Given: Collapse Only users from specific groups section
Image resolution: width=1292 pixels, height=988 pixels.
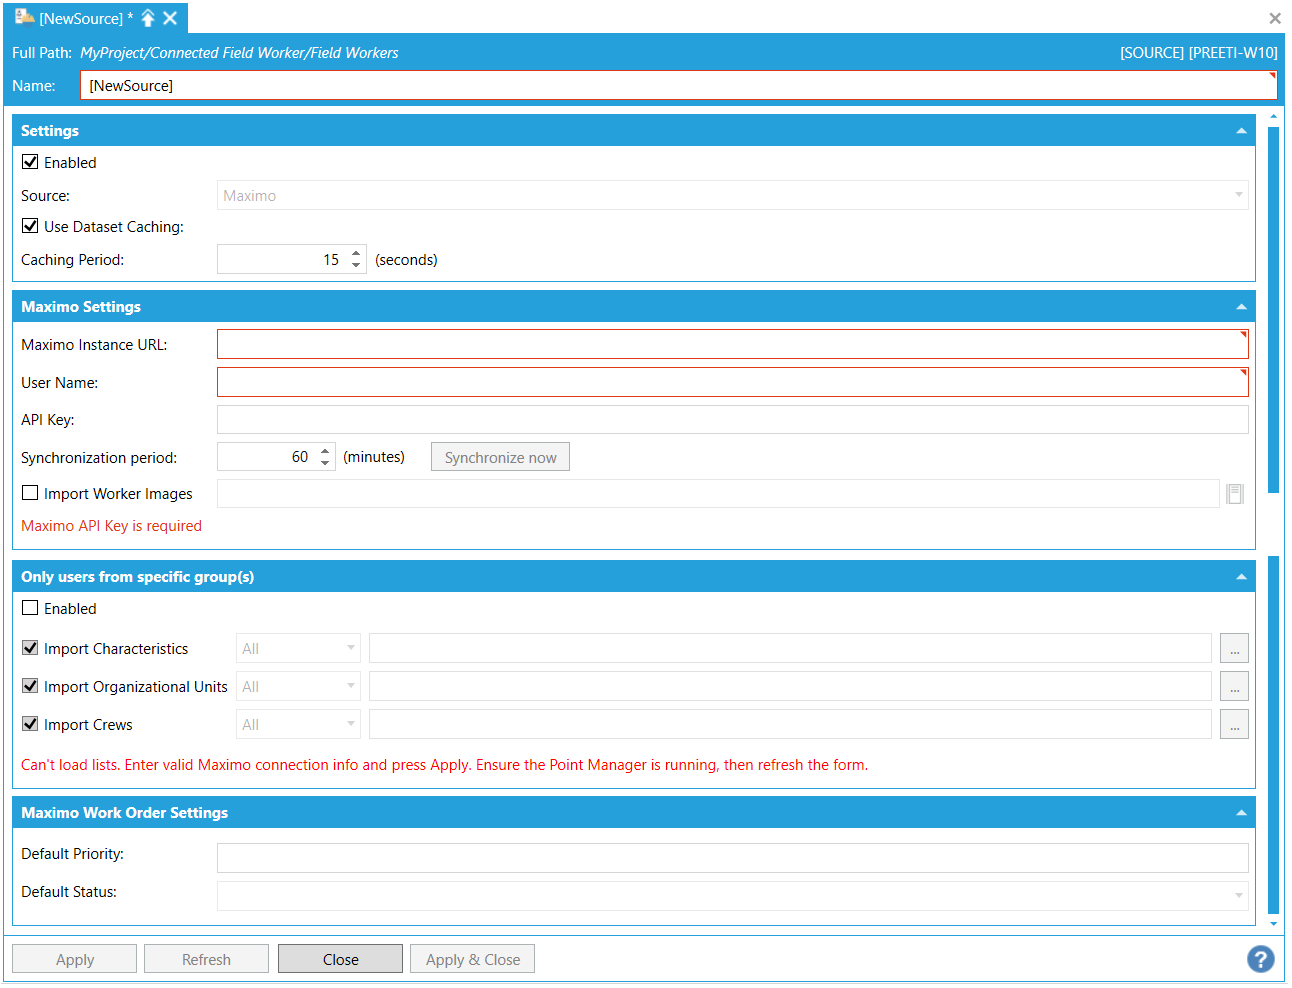Looking at the screenshot, I should pyautogui.click(x=1241, y=577).
